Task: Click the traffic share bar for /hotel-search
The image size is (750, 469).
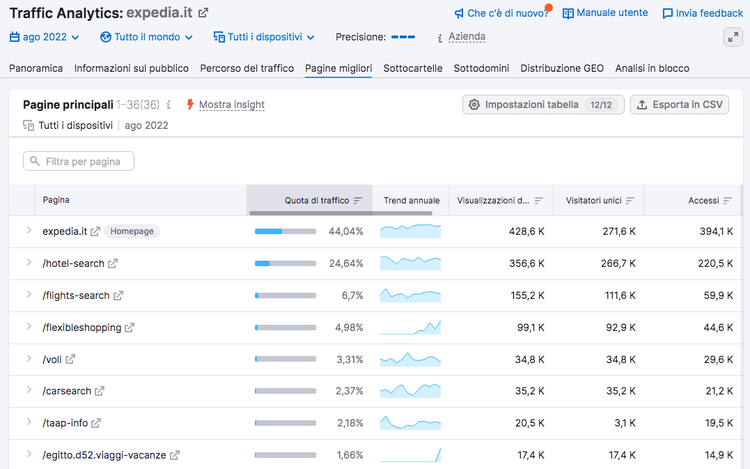Action: (x=285, y=263)
